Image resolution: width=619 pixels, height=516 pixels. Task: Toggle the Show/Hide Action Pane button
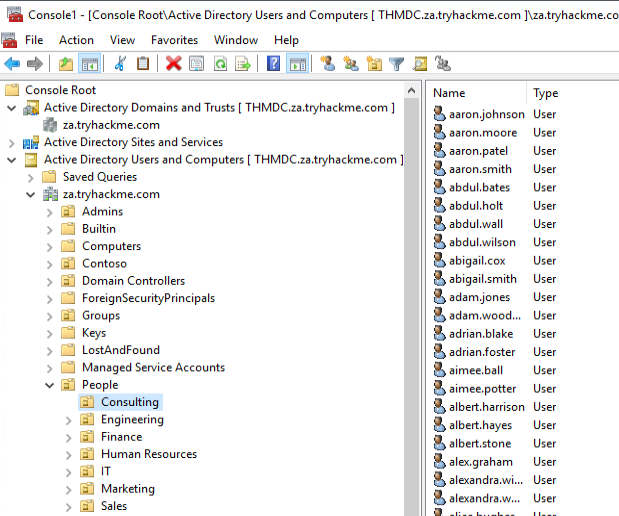tap(297, 64)
